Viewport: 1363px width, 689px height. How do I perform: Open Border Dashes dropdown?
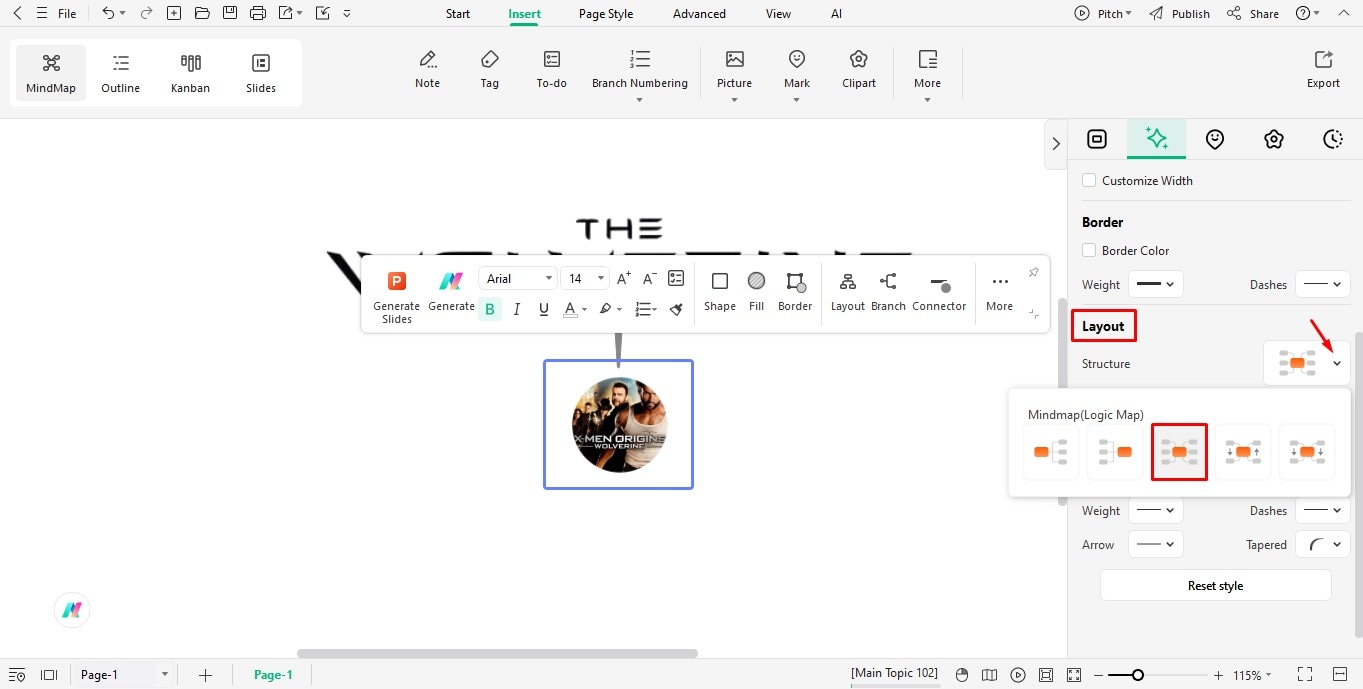[1323, 284]
